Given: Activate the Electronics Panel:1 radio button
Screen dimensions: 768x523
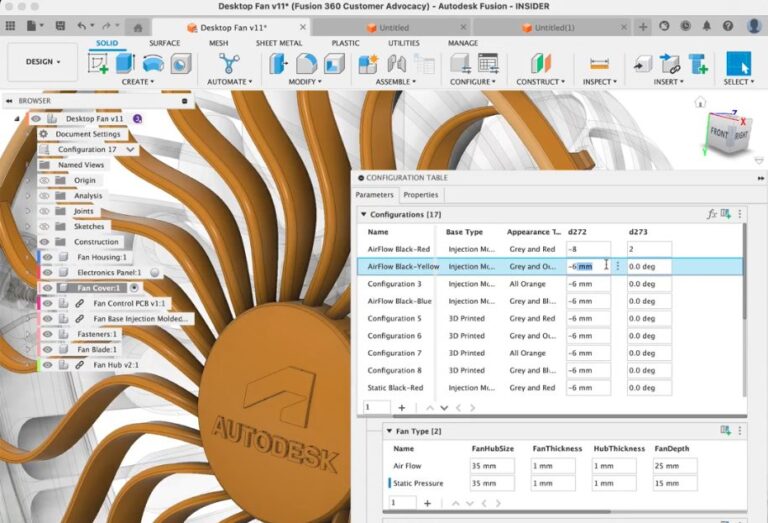Looking at the screenshot, I should [x=155, y=272].
